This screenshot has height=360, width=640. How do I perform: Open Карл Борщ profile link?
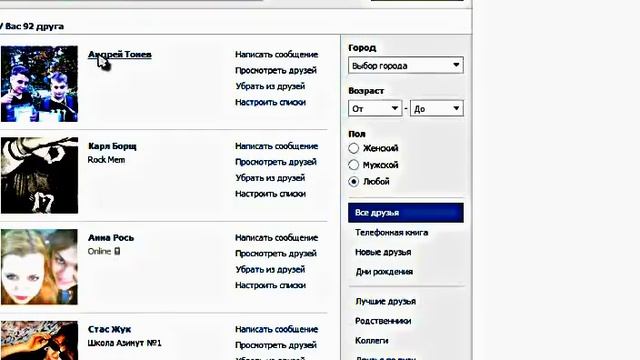tap(112, 146)
